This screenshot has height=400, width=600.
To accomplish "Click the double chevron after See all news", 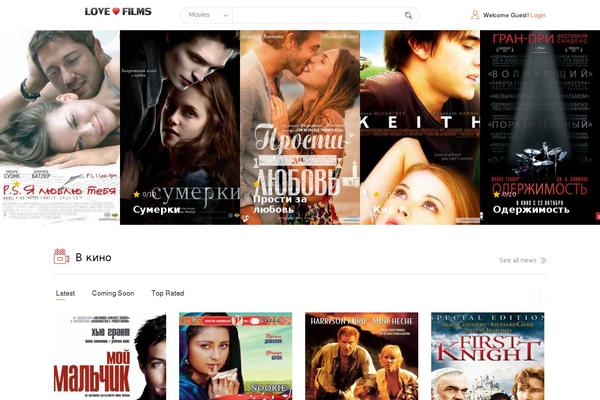I will [543, 261].
